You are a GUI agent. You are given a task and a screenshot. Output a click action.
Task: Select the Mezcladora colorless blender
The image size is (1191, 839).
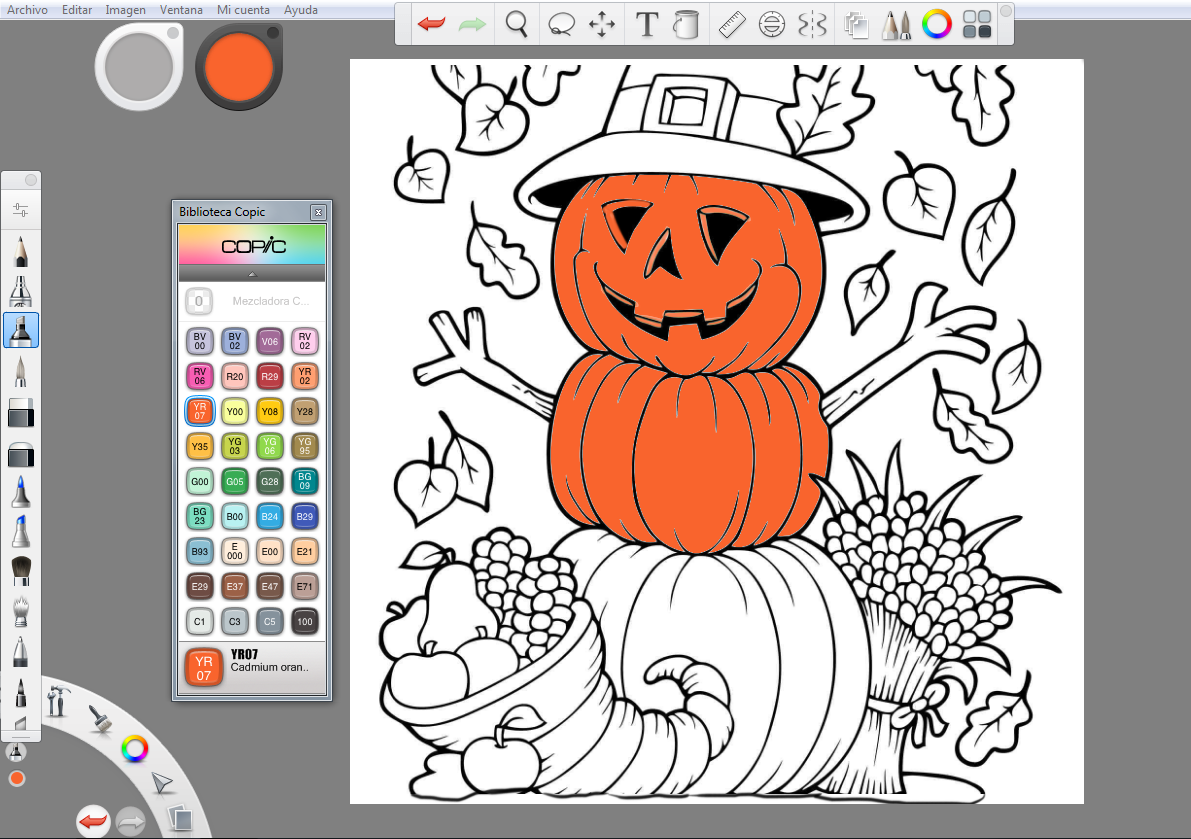point(252,301)
